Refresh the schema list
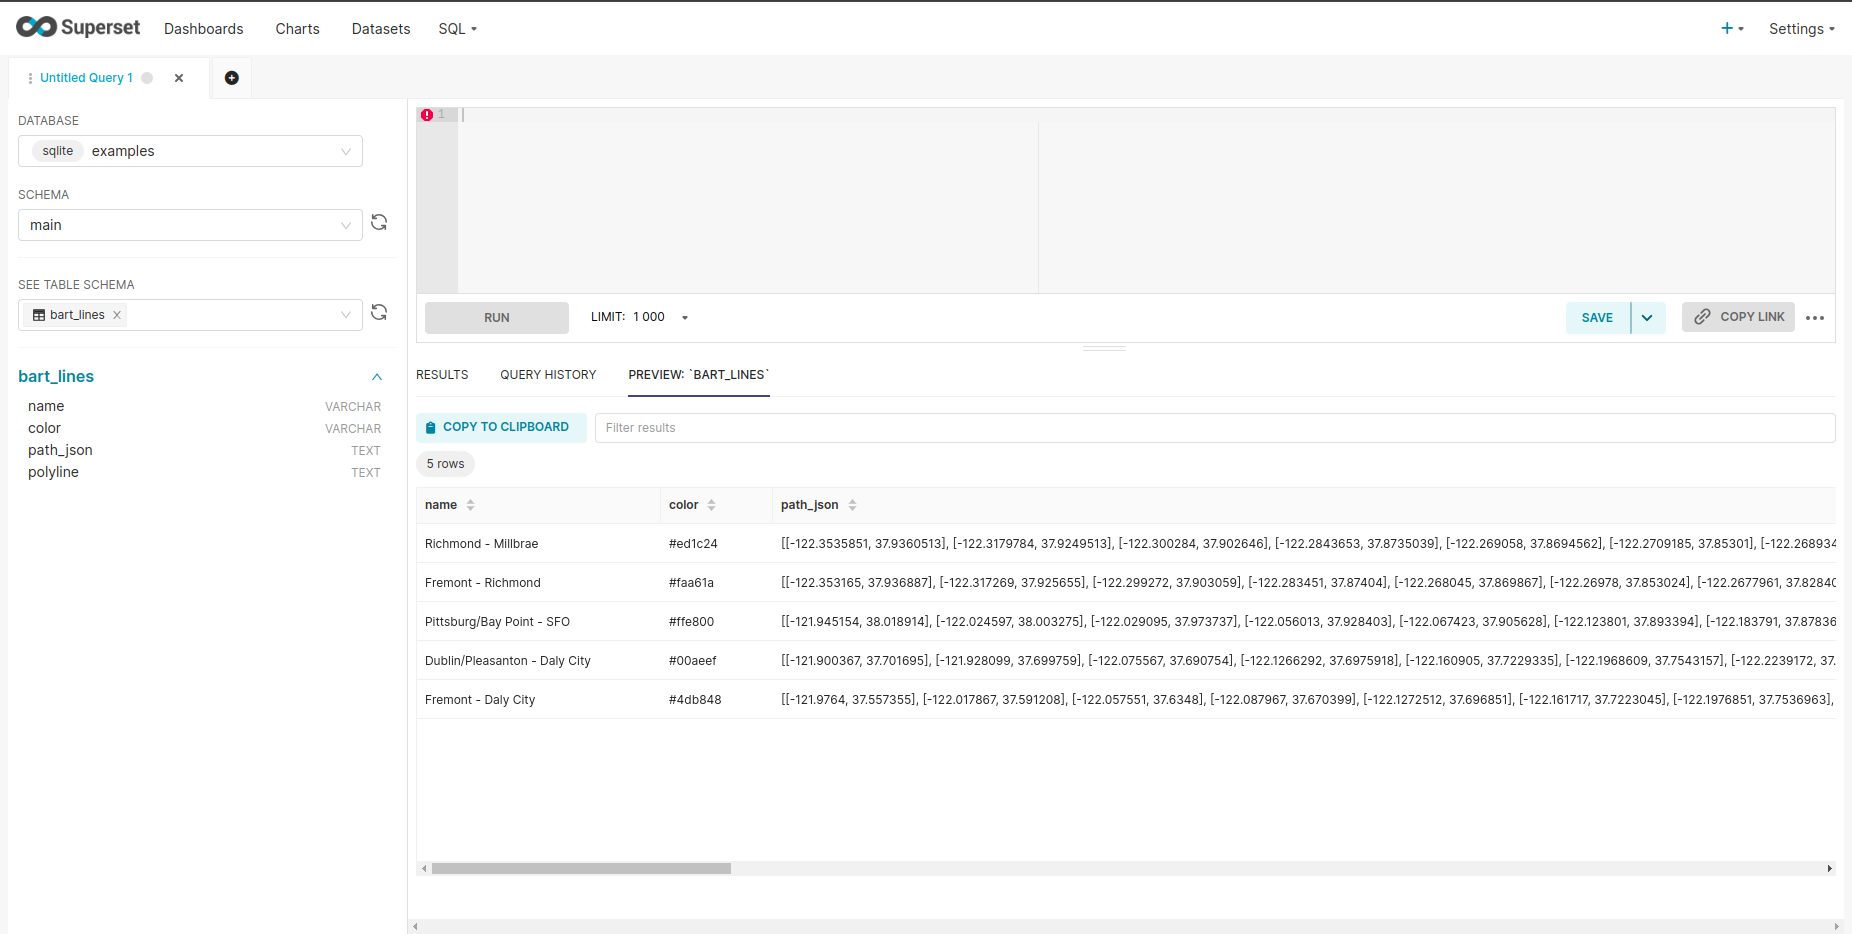 (x=379, y=222)
